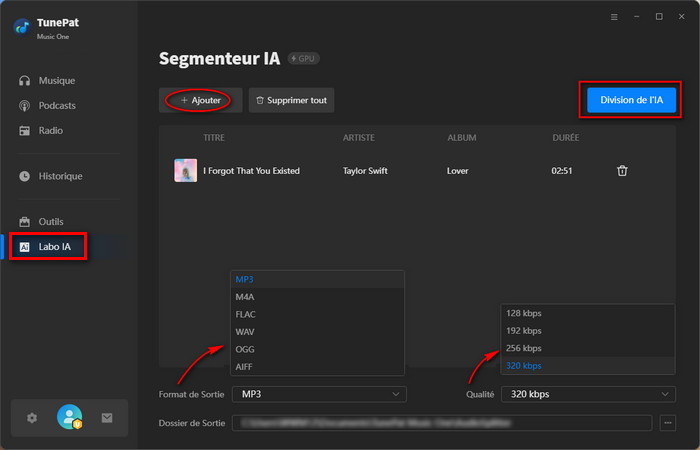Open the Podcasts section
This screenshot has height=450, width=700.
click(x=57, y=106)
